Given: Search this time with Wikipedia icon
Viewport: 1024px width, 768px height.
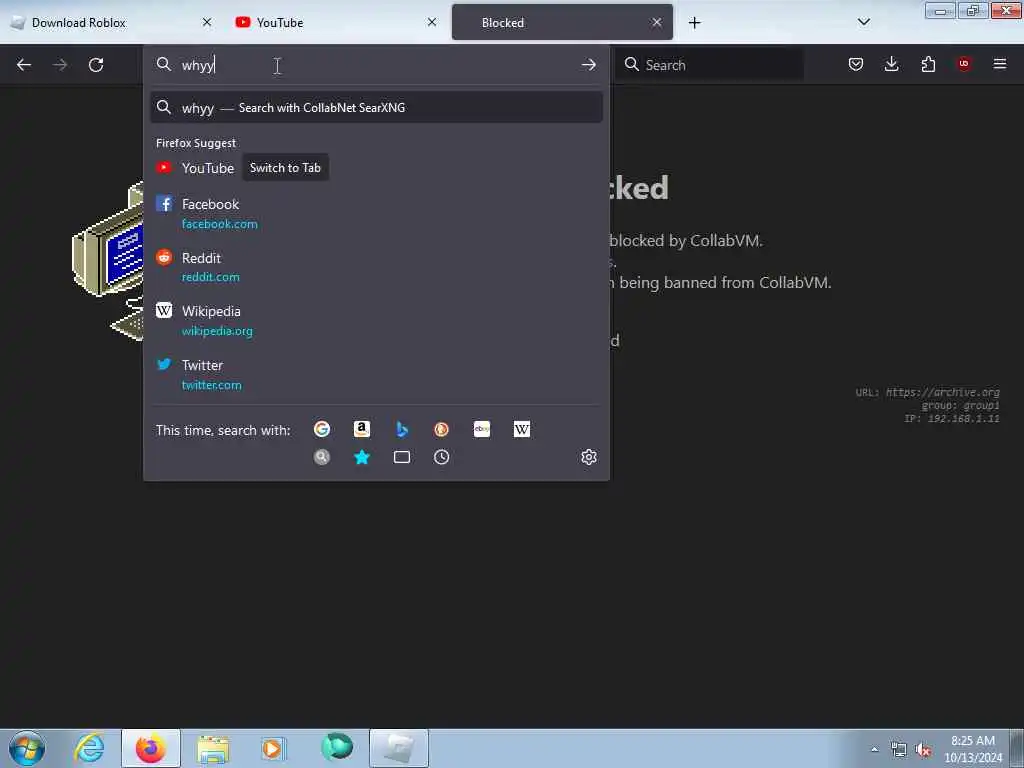Looking at the screenshot, I should (522, 429).
